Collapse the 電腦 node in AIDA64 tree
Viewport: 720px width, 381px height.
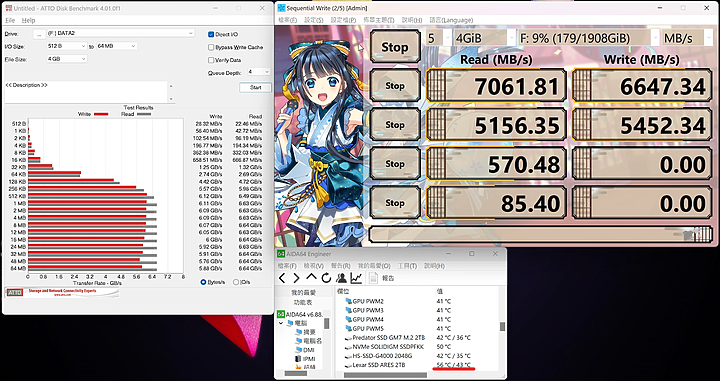[x=281, y=323]
